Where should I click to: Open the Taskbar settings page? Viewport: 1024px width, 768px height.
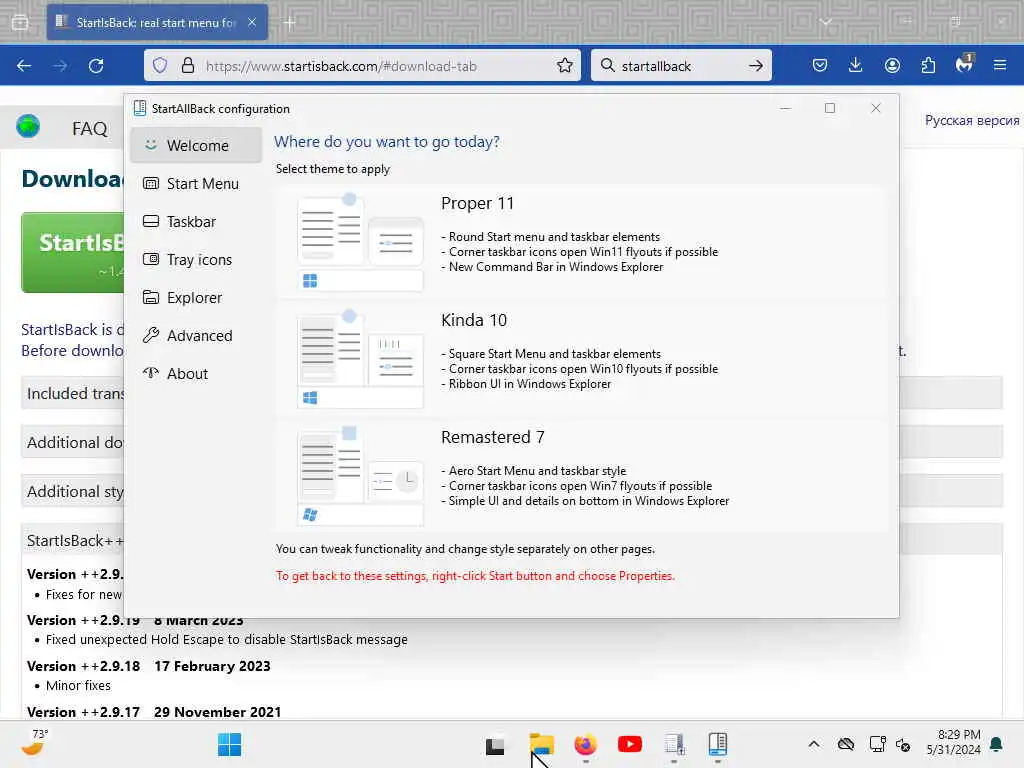196,221
